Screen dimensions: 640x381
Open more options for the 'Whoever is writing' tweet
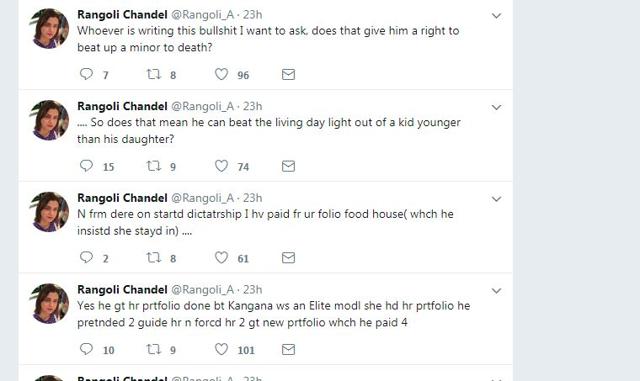pos(496,16)
